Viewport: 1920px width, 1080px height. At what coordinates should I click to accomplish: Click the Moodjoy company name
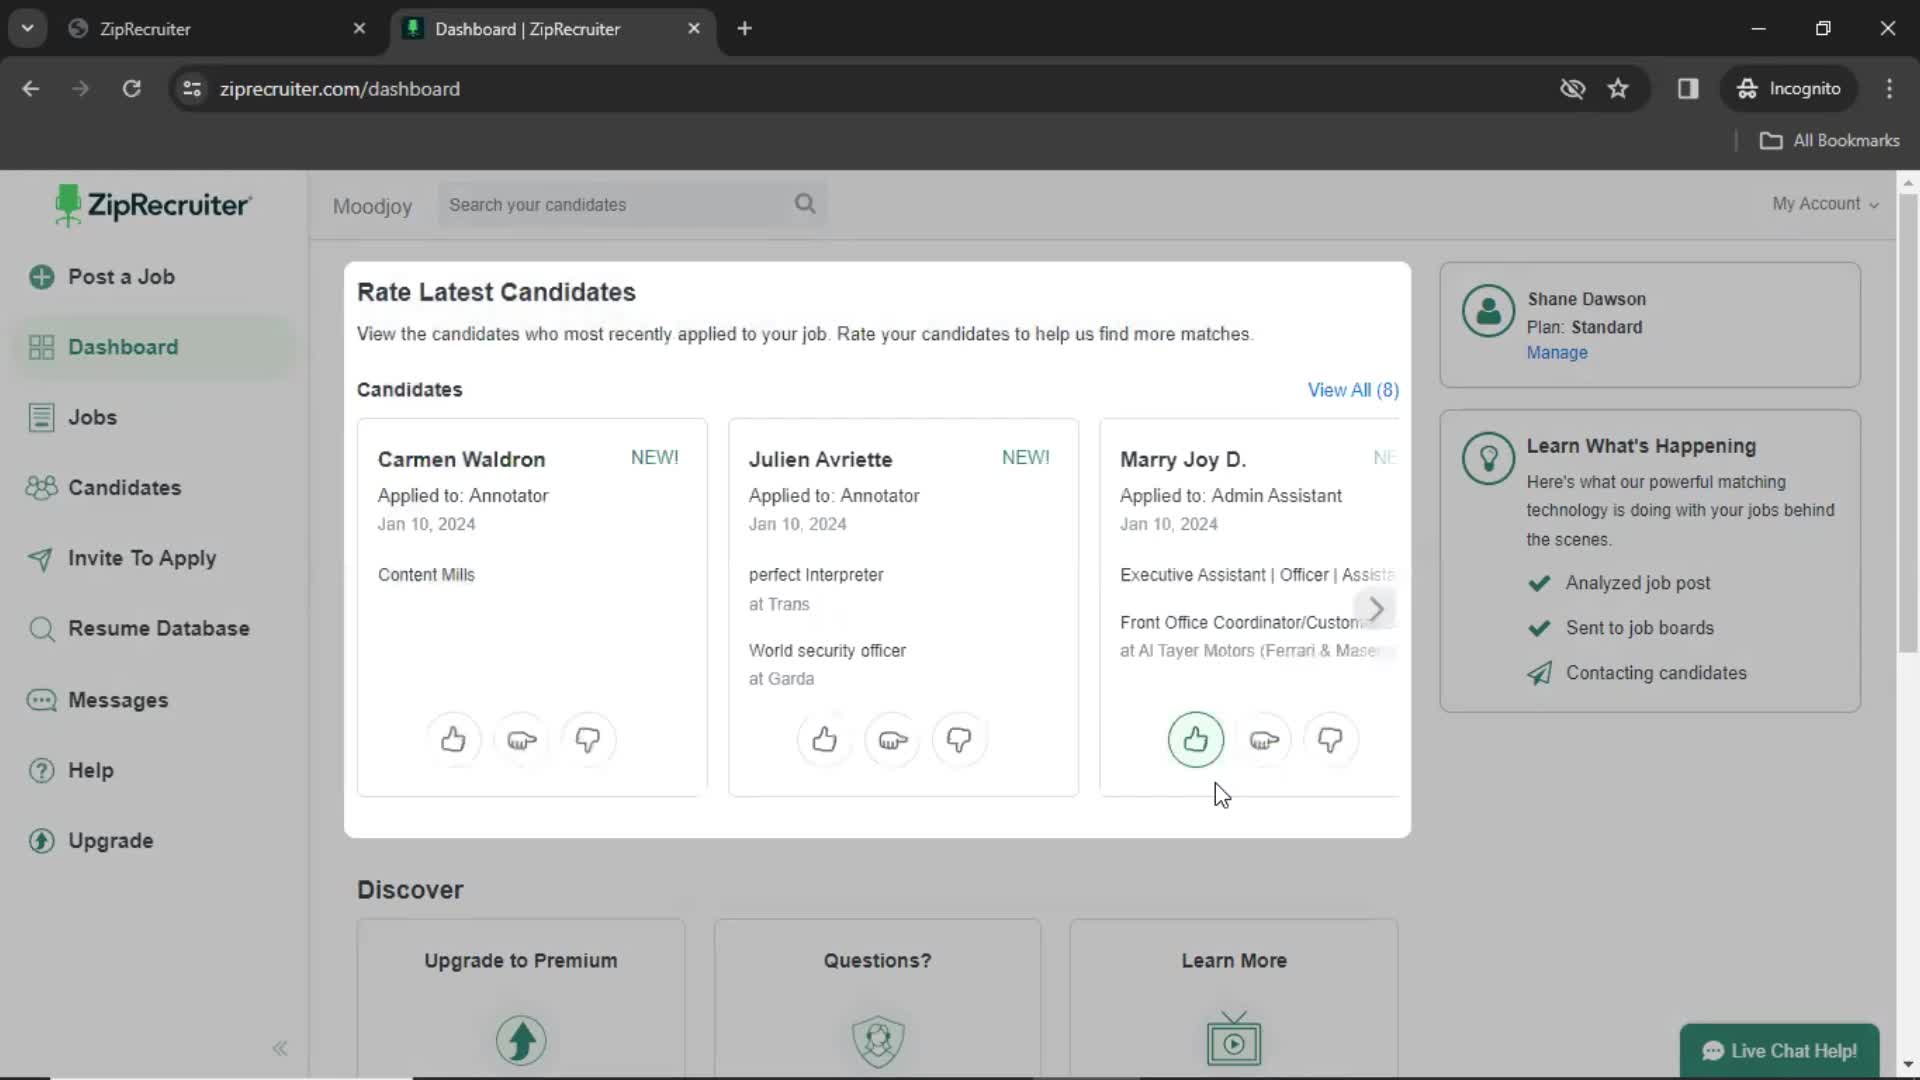click(372, 207)
